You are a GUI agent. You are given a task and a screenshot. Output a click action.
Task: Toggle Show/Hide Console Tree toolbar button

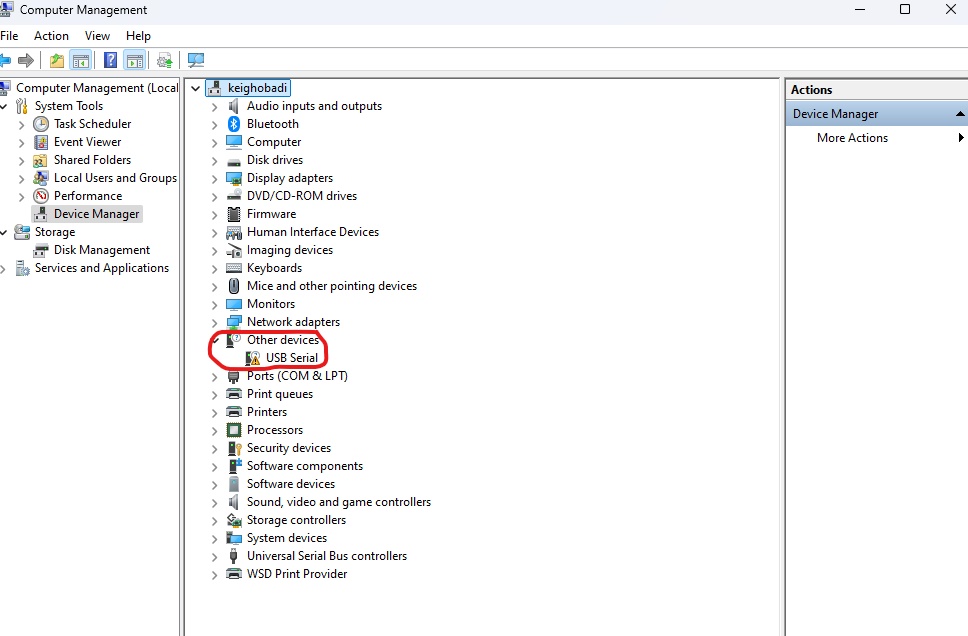(81, 61)
